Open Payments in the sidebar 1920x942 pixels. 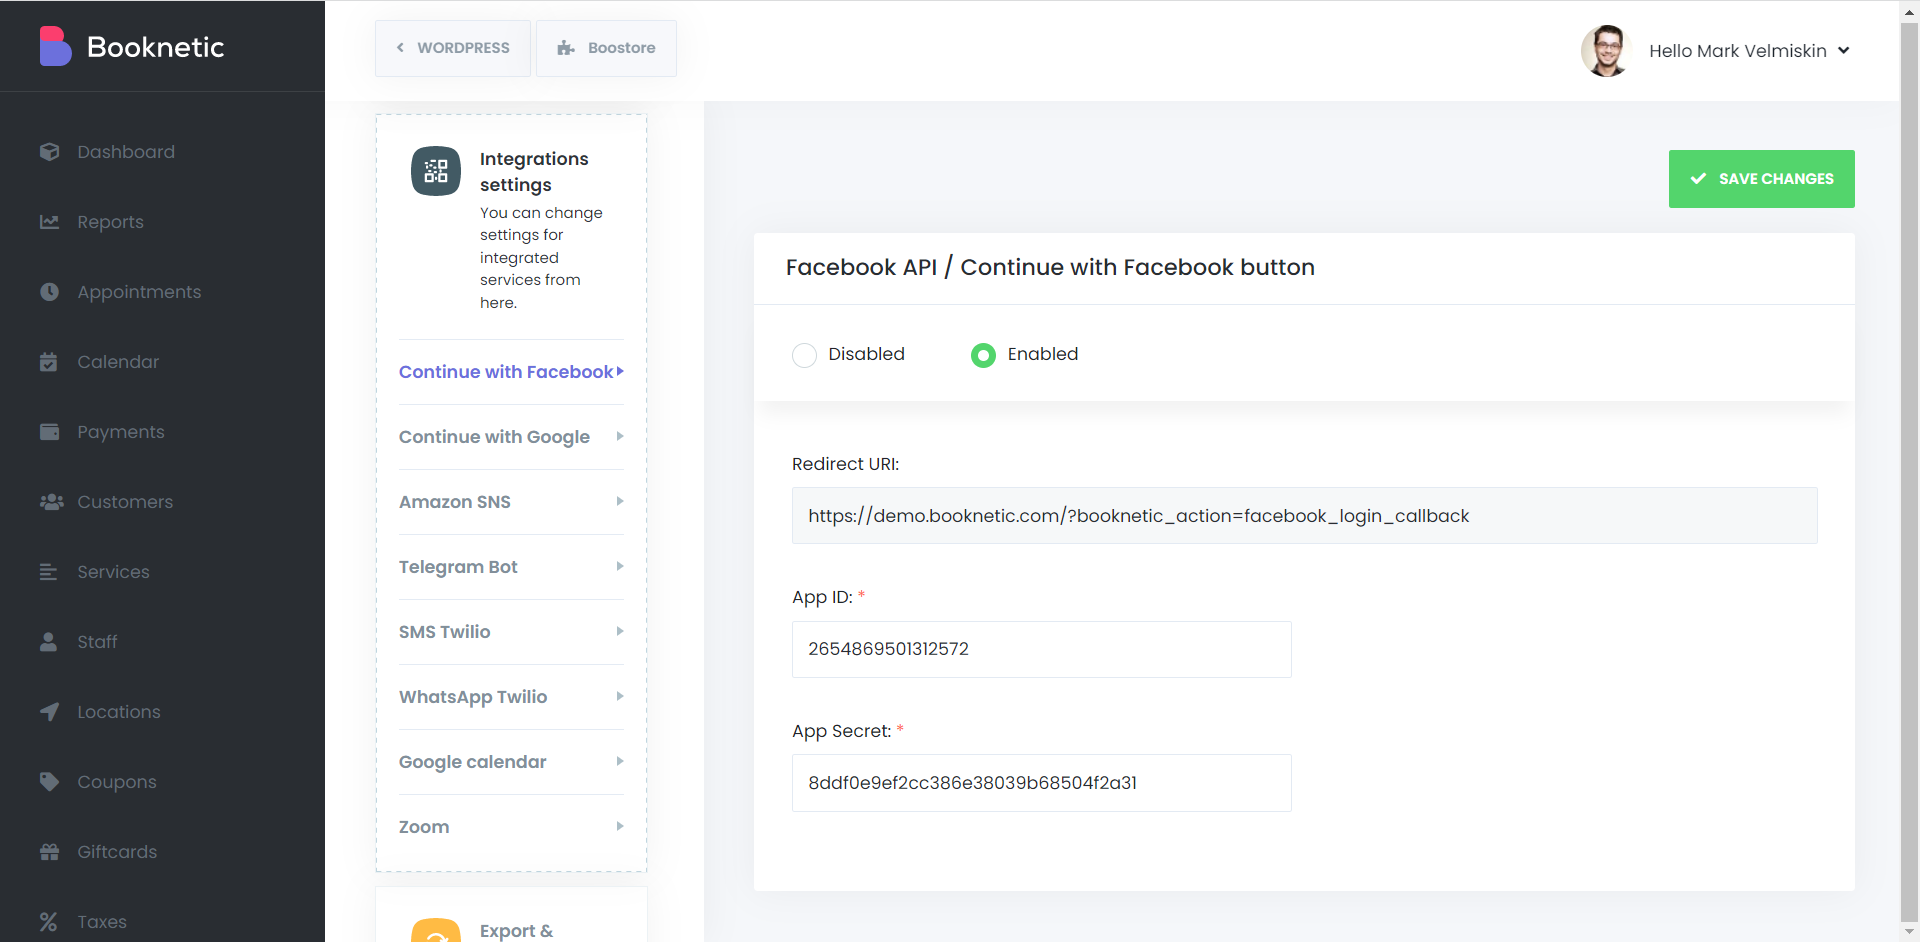[121, 432]
